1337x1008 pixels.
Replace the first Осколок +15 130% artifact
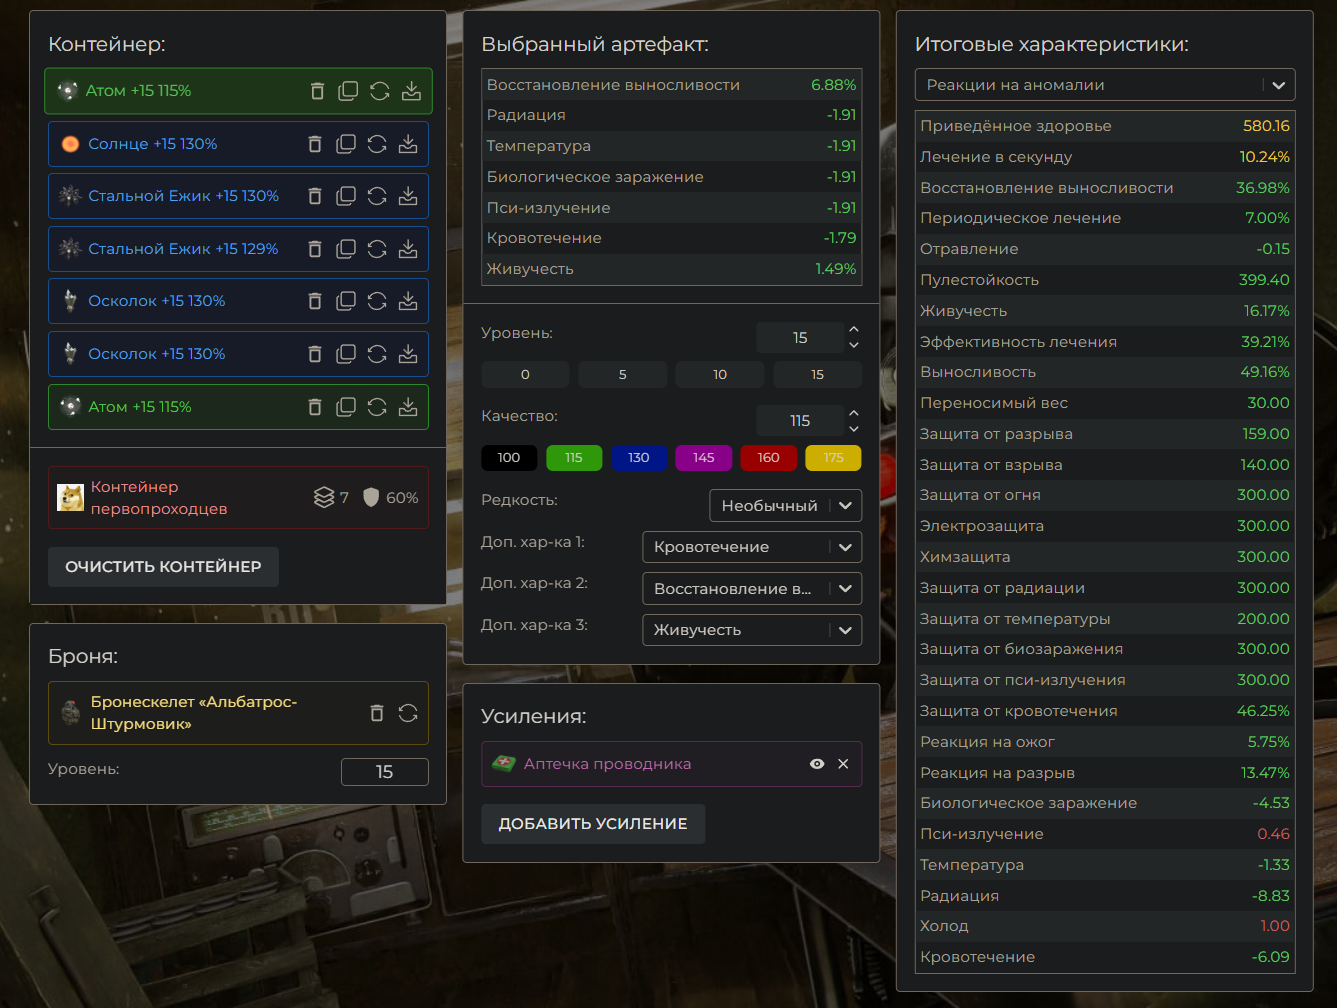click(377, 301)
